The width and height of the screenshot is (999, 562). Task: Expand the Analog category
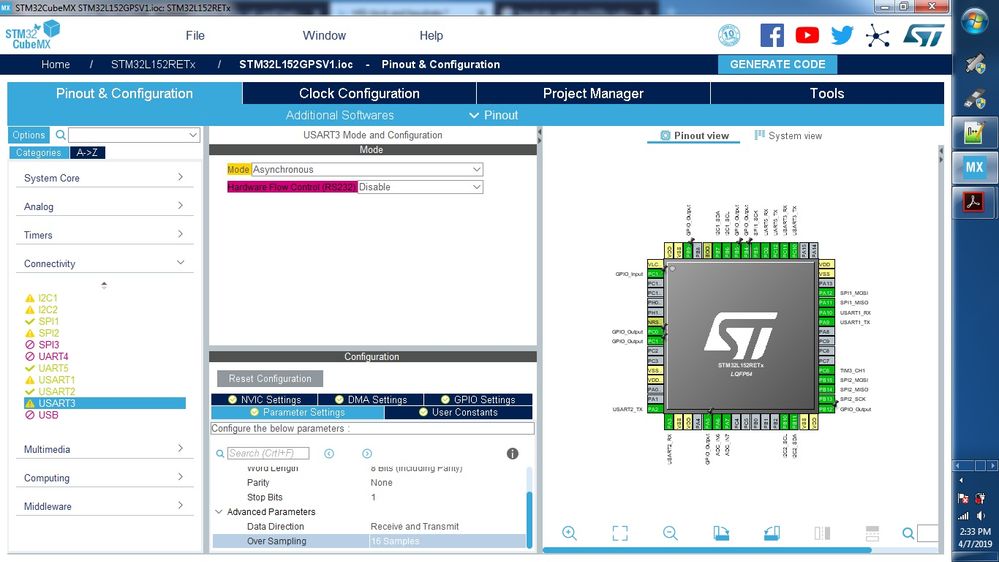pos(104,206)
